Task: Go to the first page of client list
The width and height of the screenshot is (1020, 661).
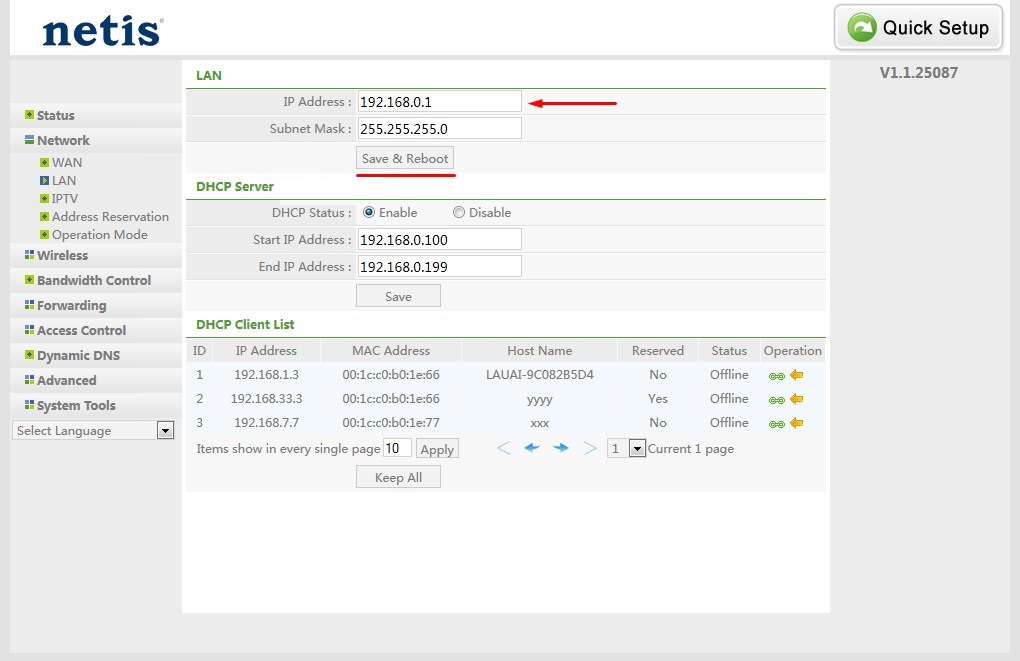Action: click(x=504, y=449)
